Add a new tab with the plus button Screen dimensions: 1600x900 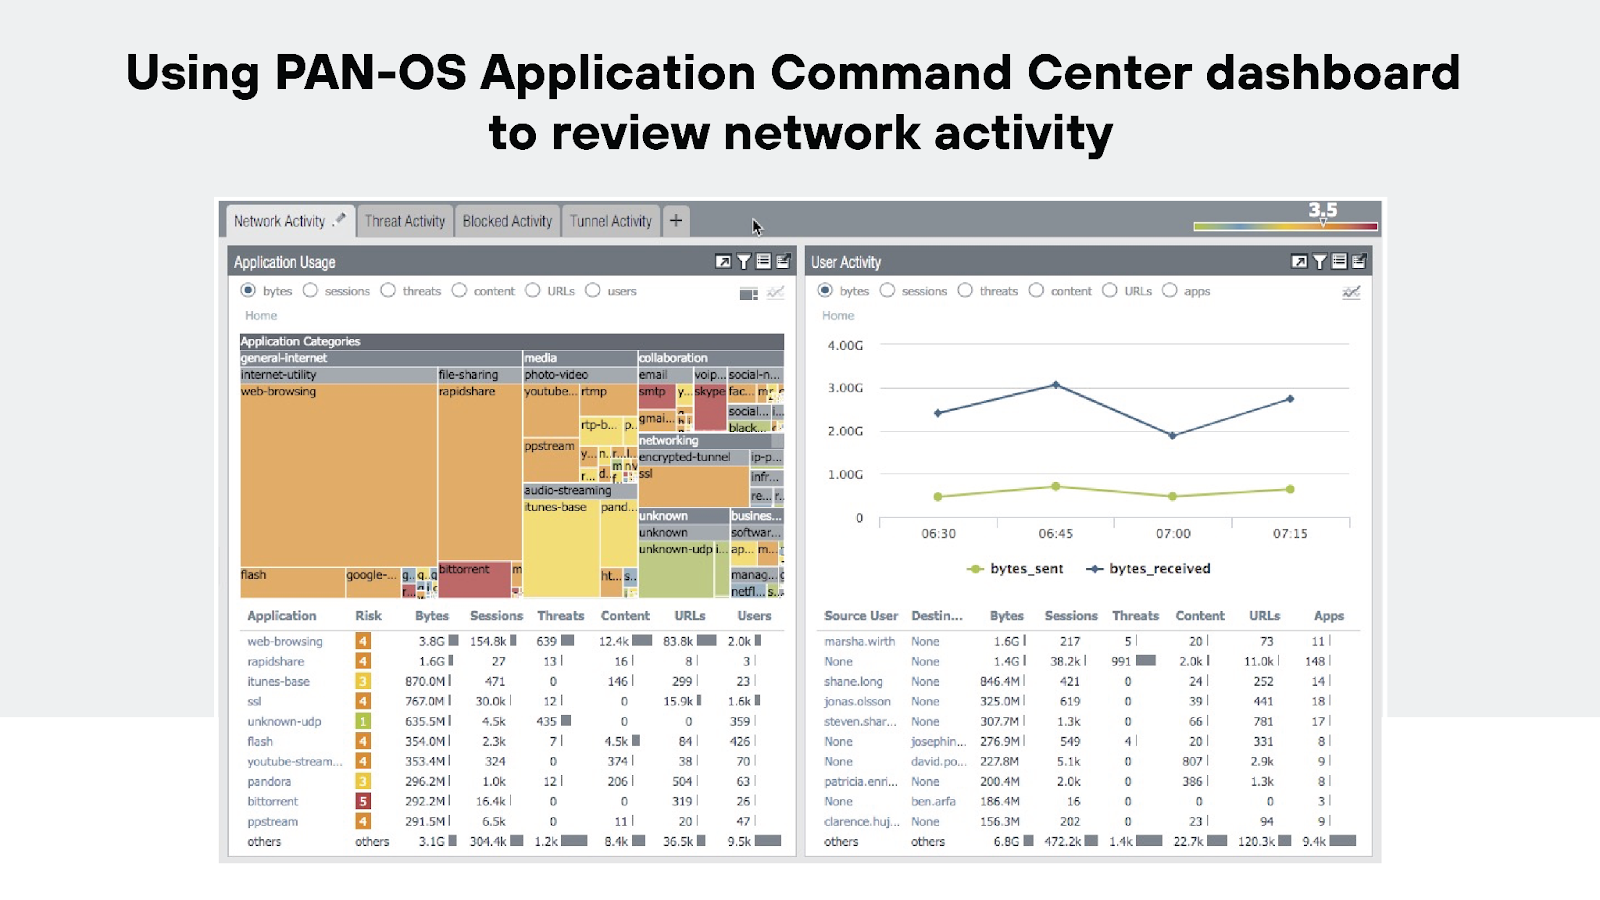[x=676, y=221]
